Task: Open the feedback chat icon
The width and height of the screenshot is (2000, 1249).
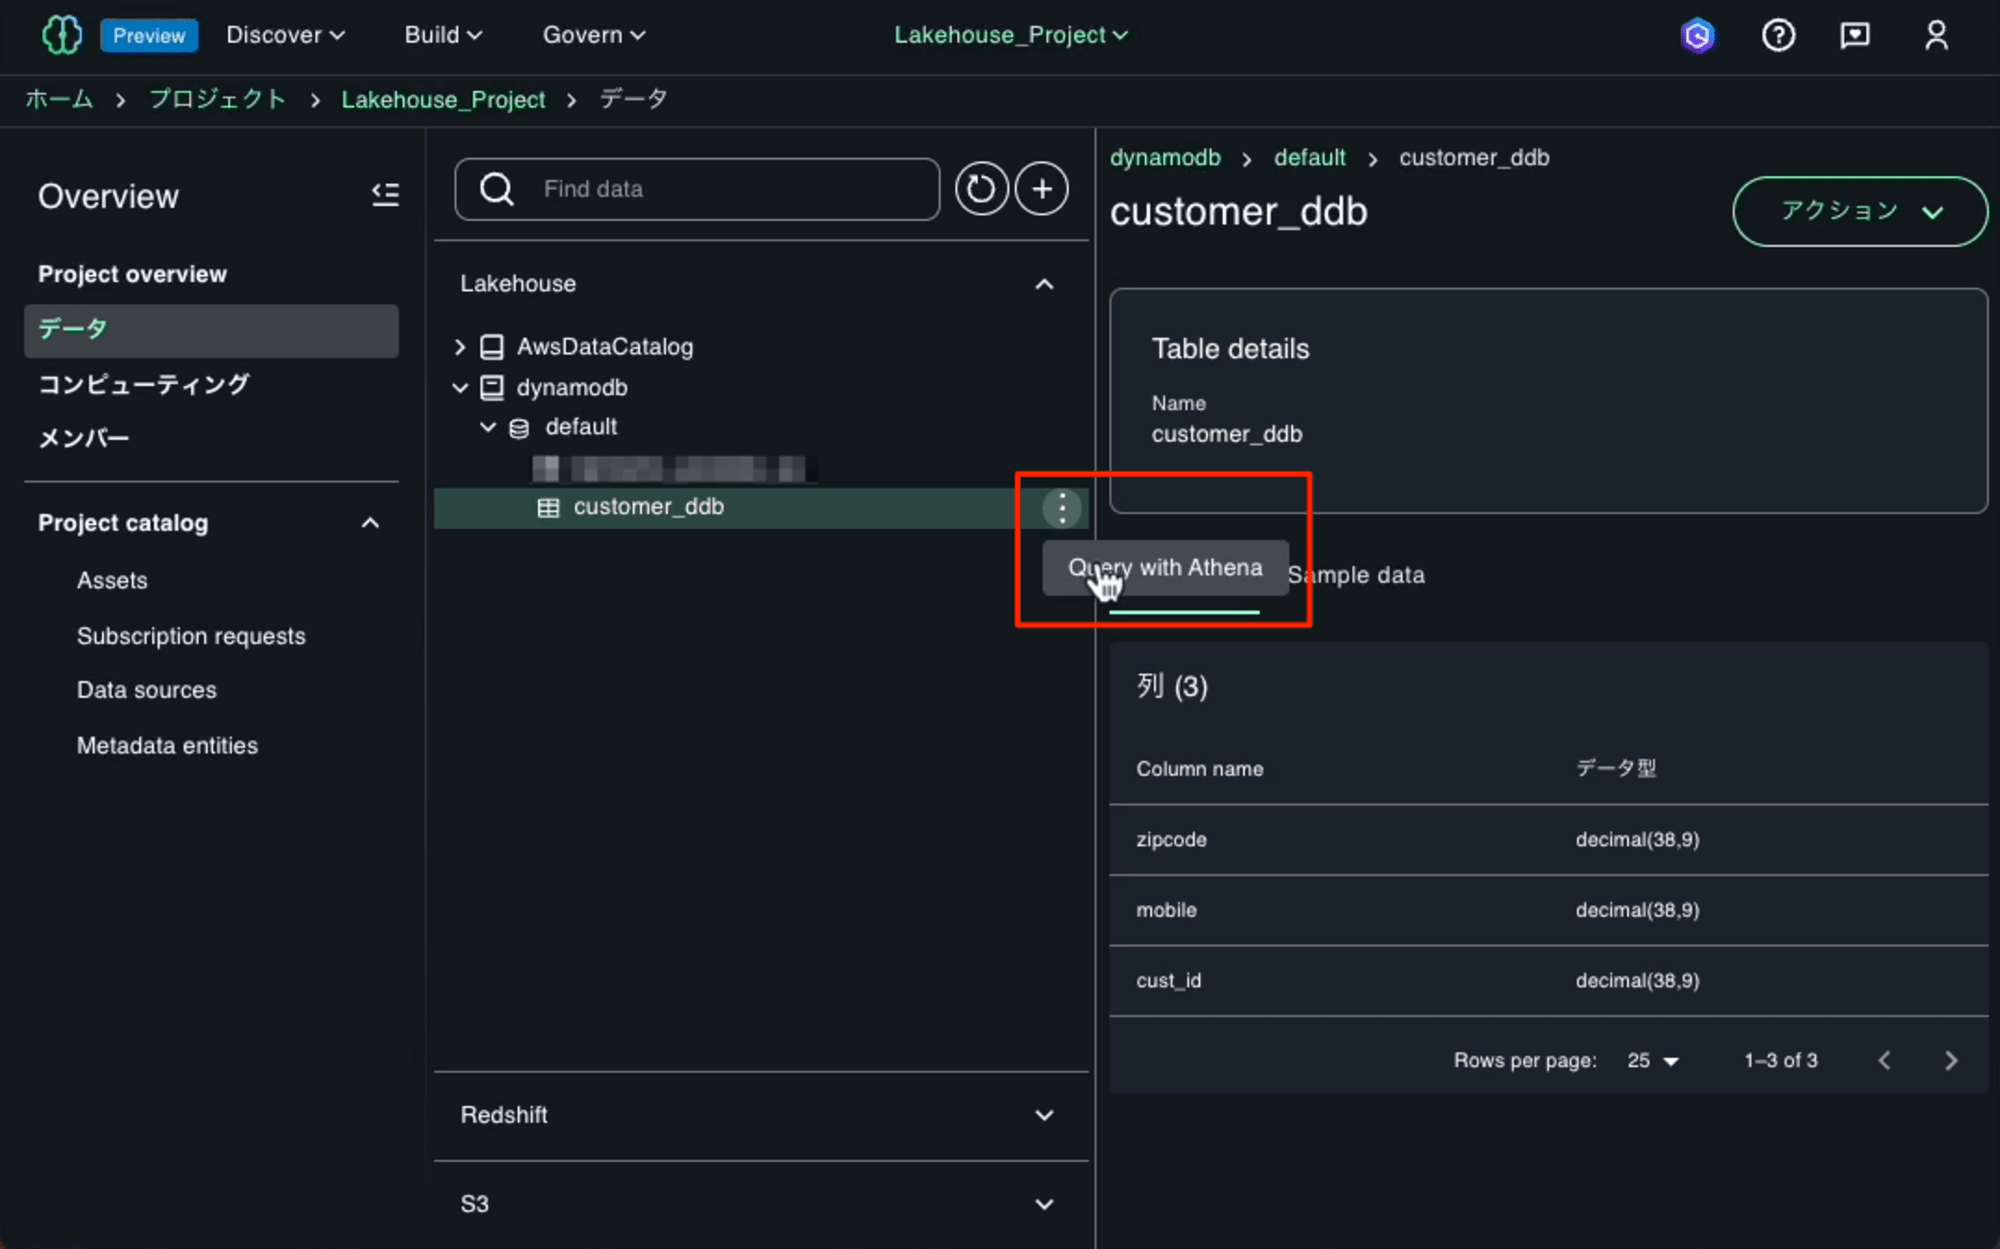Action: 1855,36
